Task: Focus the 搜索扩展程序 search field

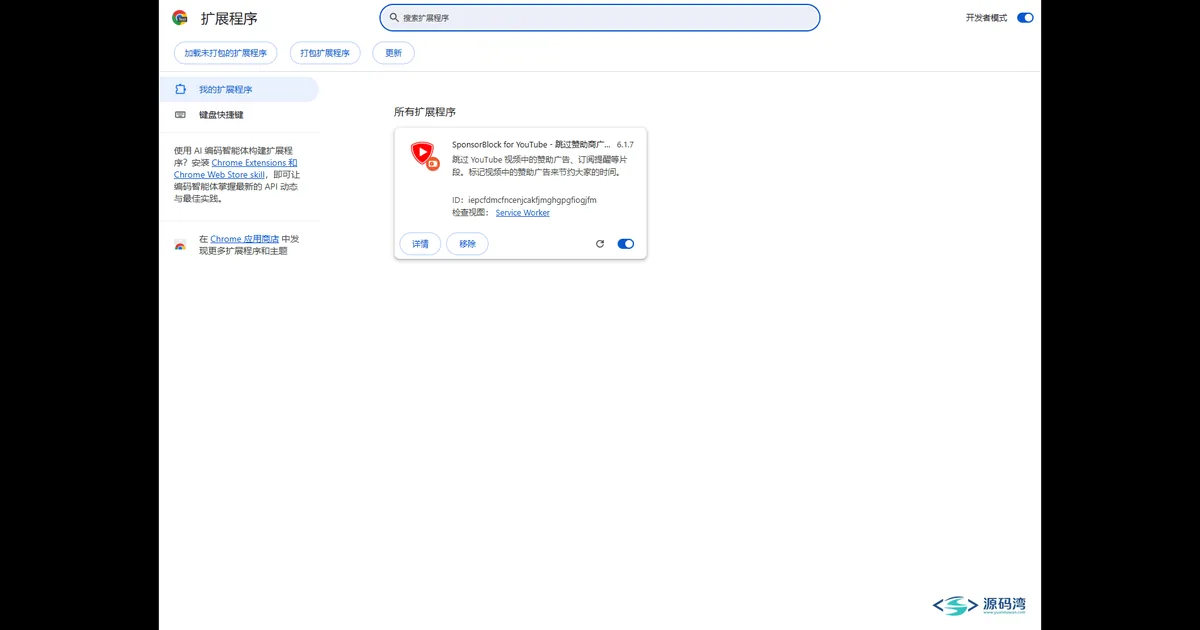Action: [x=600, y=17]
